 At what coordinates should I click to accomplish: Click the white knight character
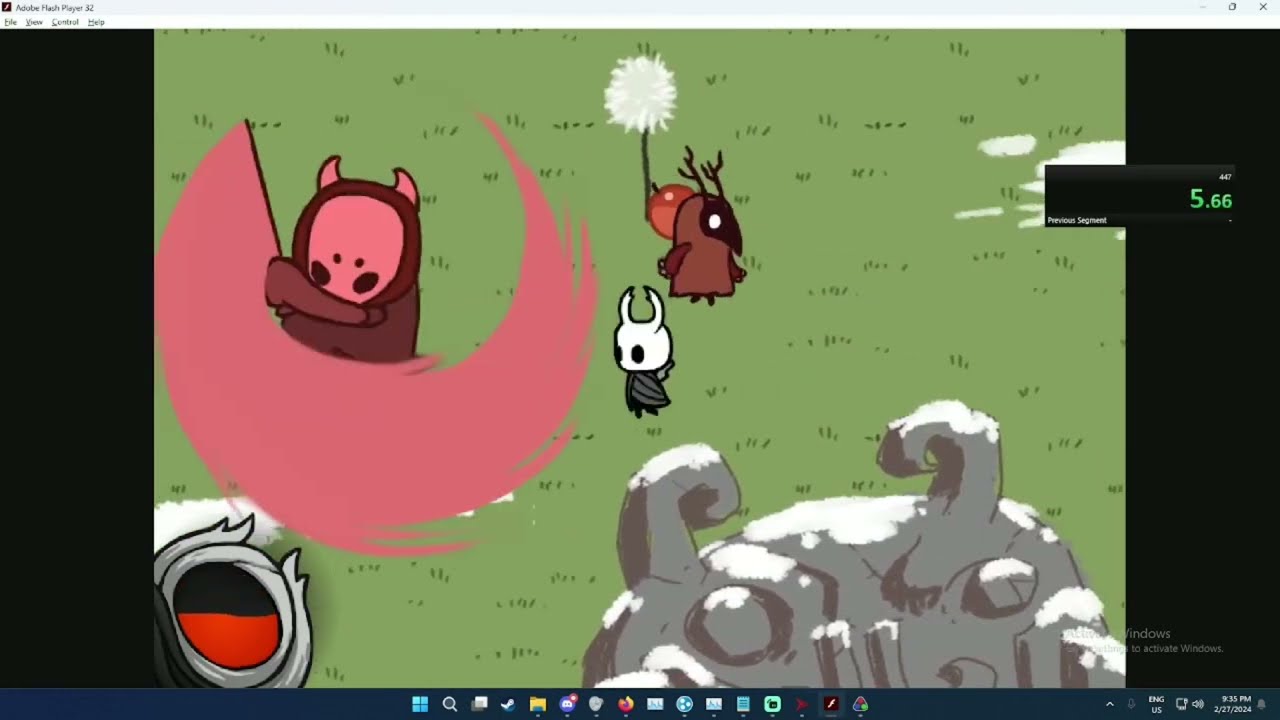coord(643,352)
